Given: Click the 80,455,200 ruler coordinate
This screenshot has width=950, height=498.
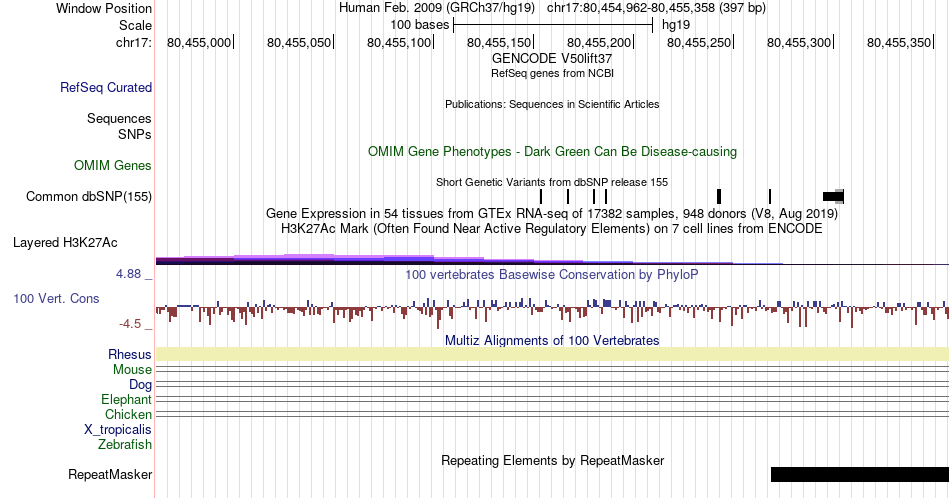Looking at the screenshot, I should coord(599,42).
